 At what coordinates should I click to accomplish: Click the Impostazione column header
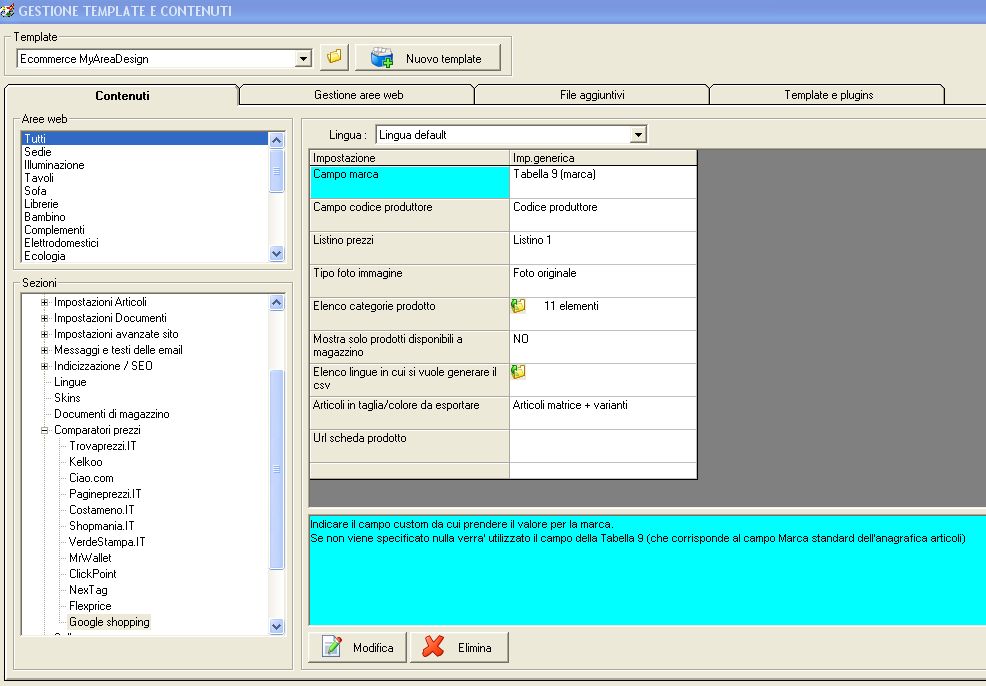(409, 158)
